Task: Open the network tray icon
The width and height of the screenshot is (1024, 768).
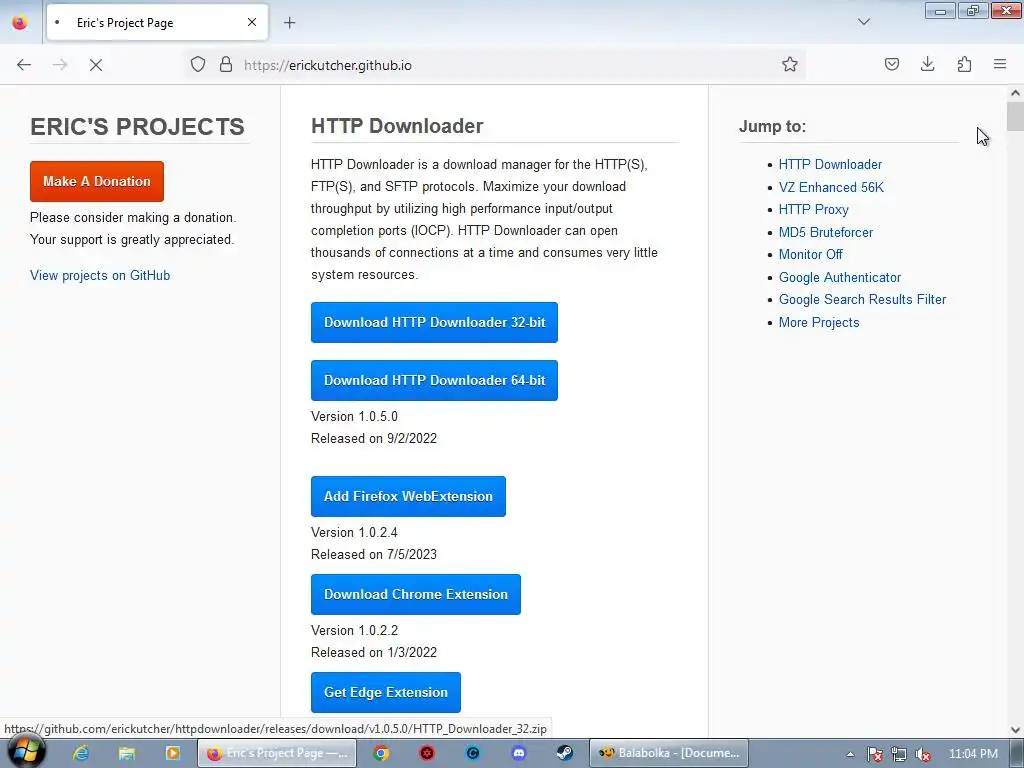Action: pyautogui.click(x=899, y=754)
